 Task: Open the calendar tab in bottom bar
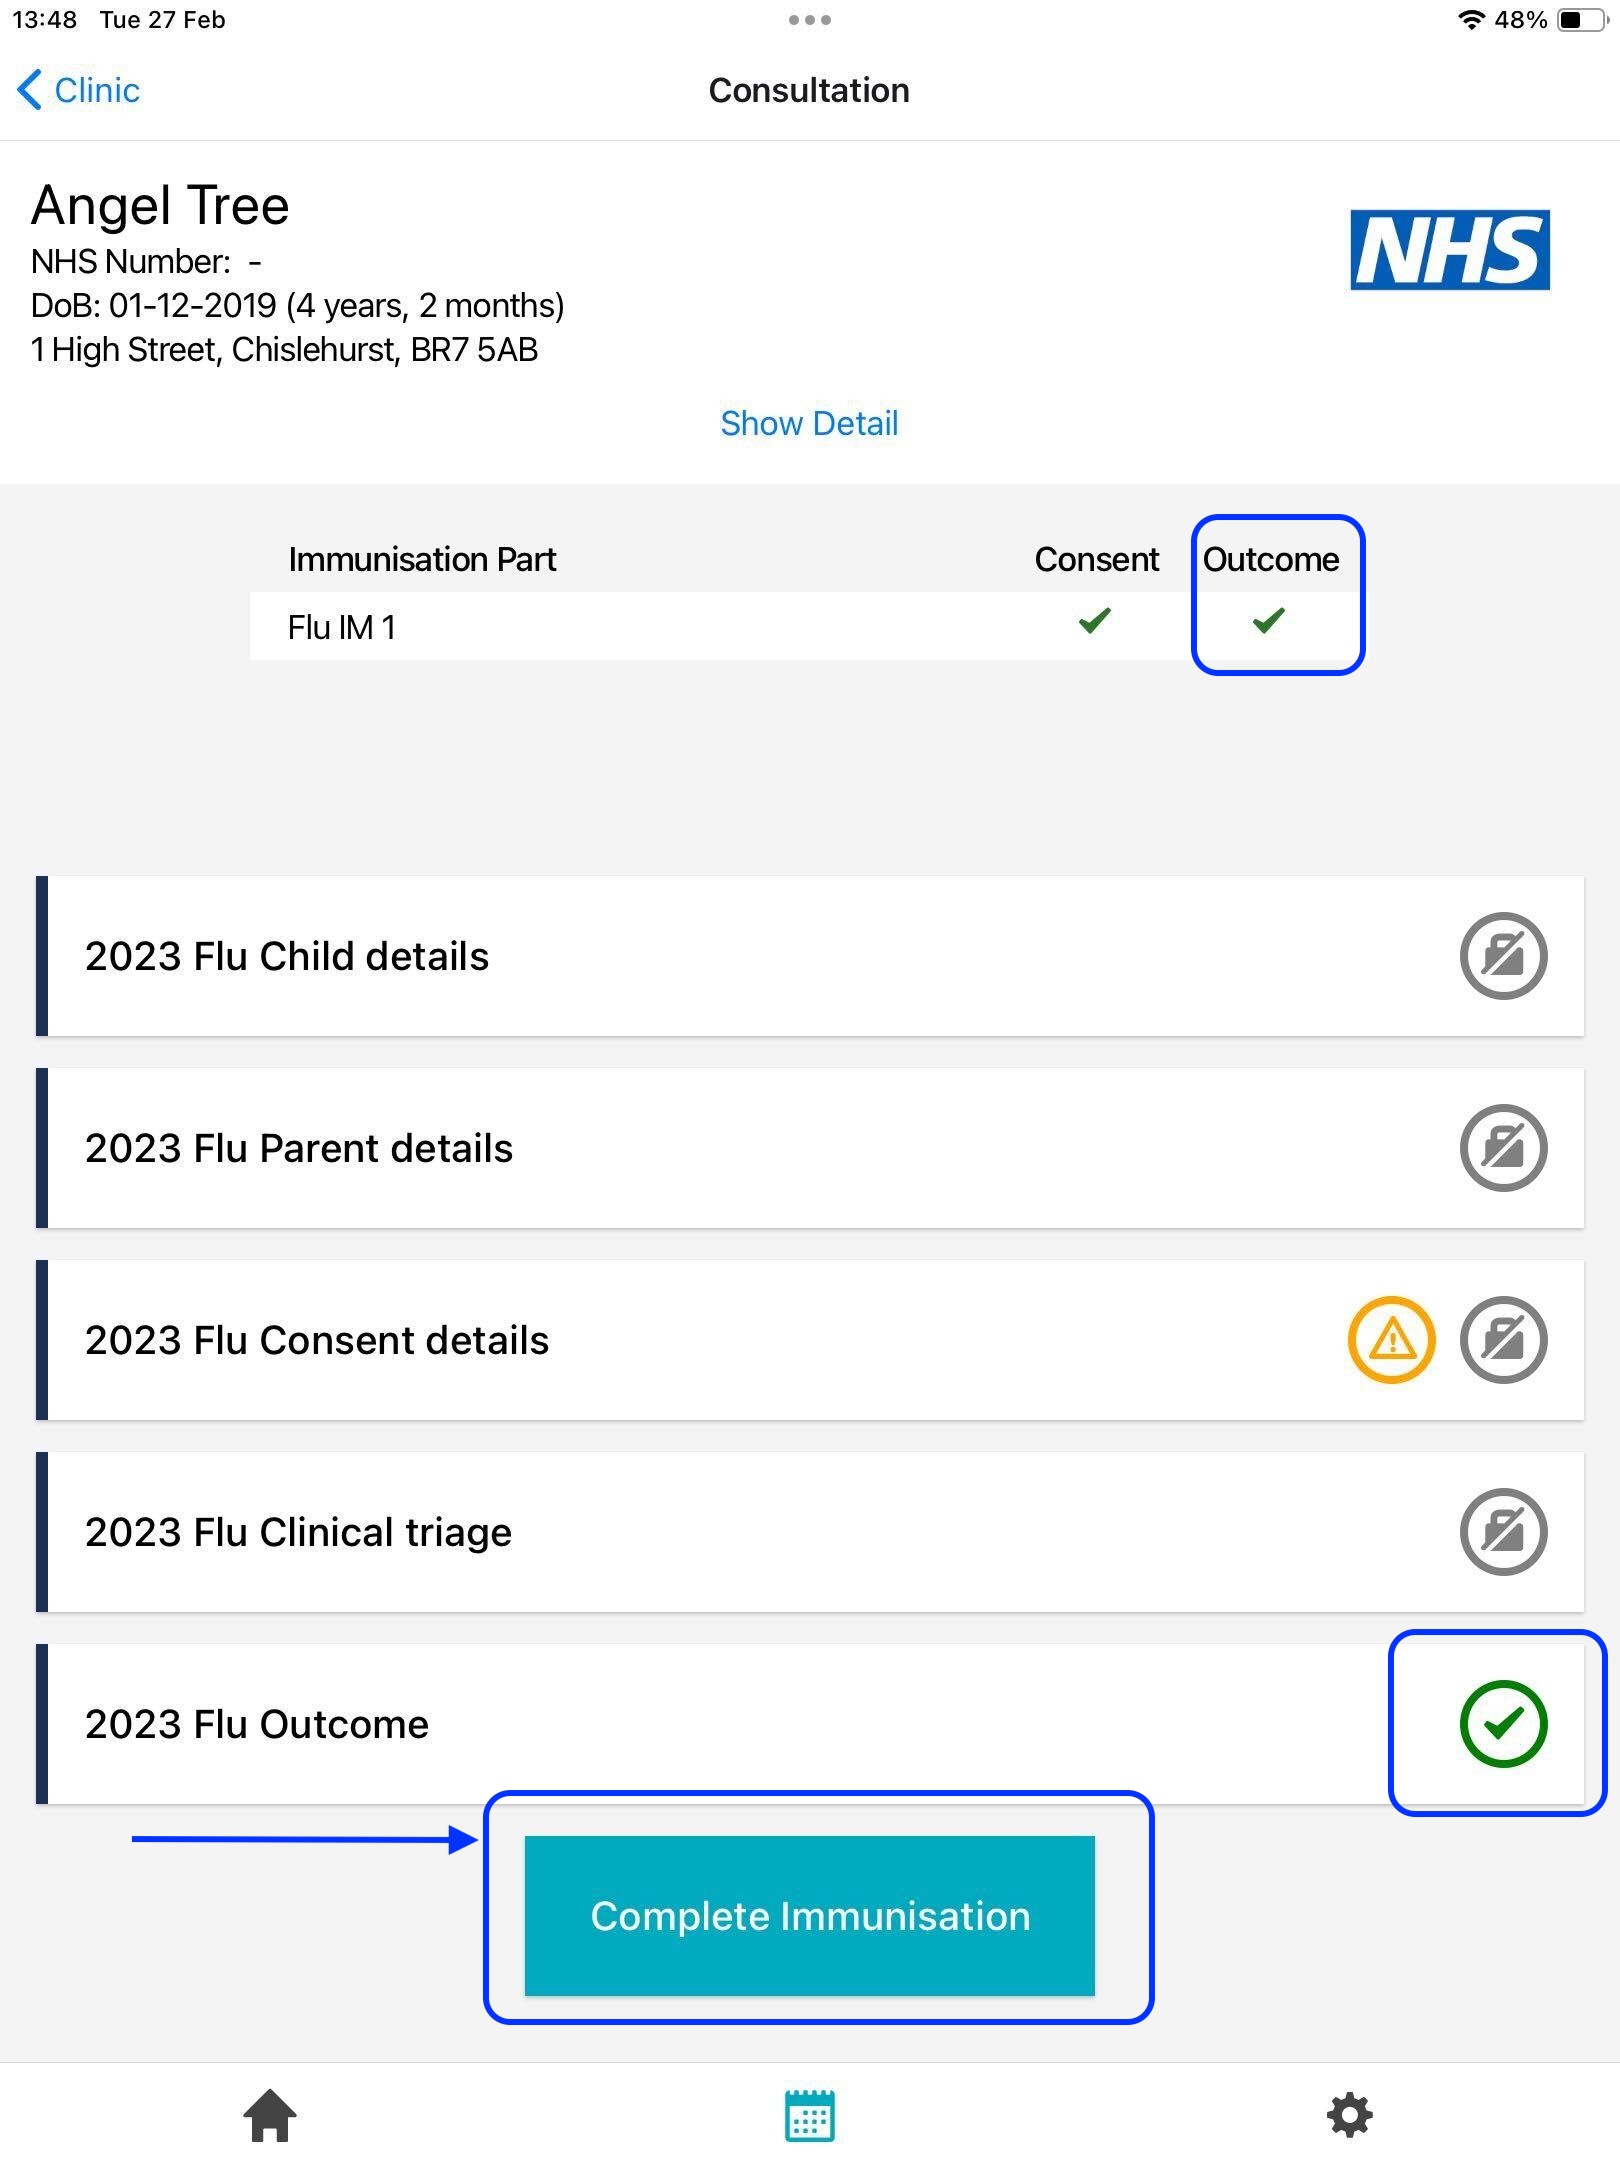pyautogui.click(x=809, y=2116)
